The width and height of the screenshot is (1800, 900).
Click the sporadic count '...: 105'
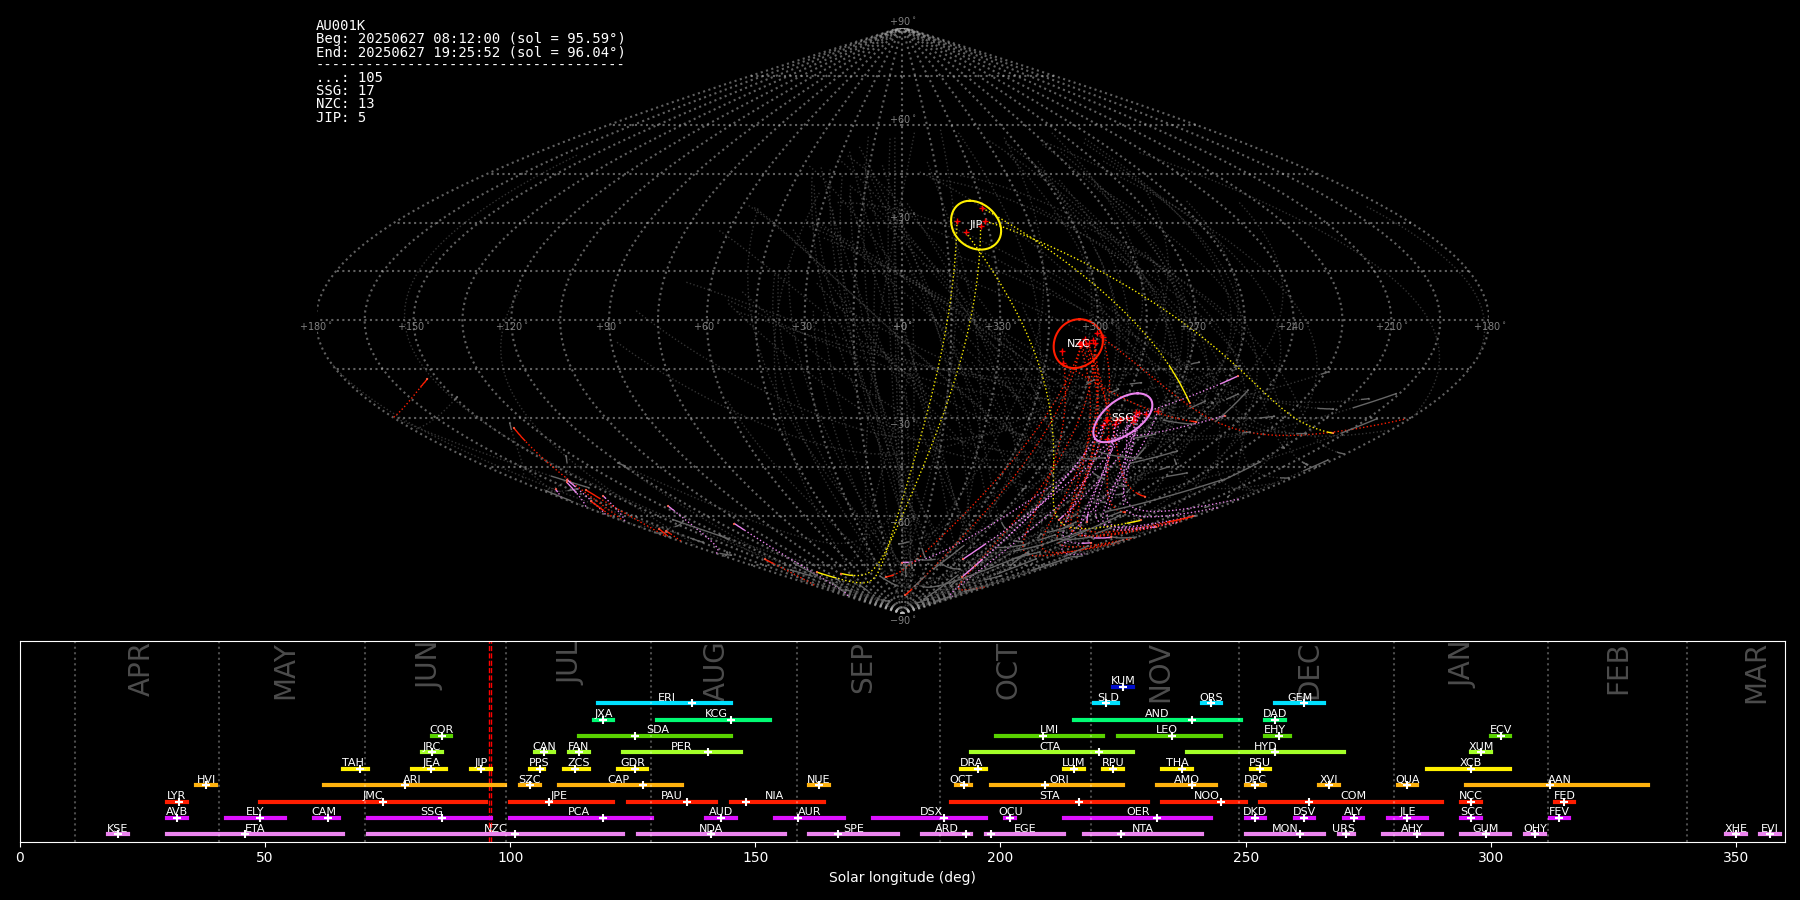click(x=349, y=78)
